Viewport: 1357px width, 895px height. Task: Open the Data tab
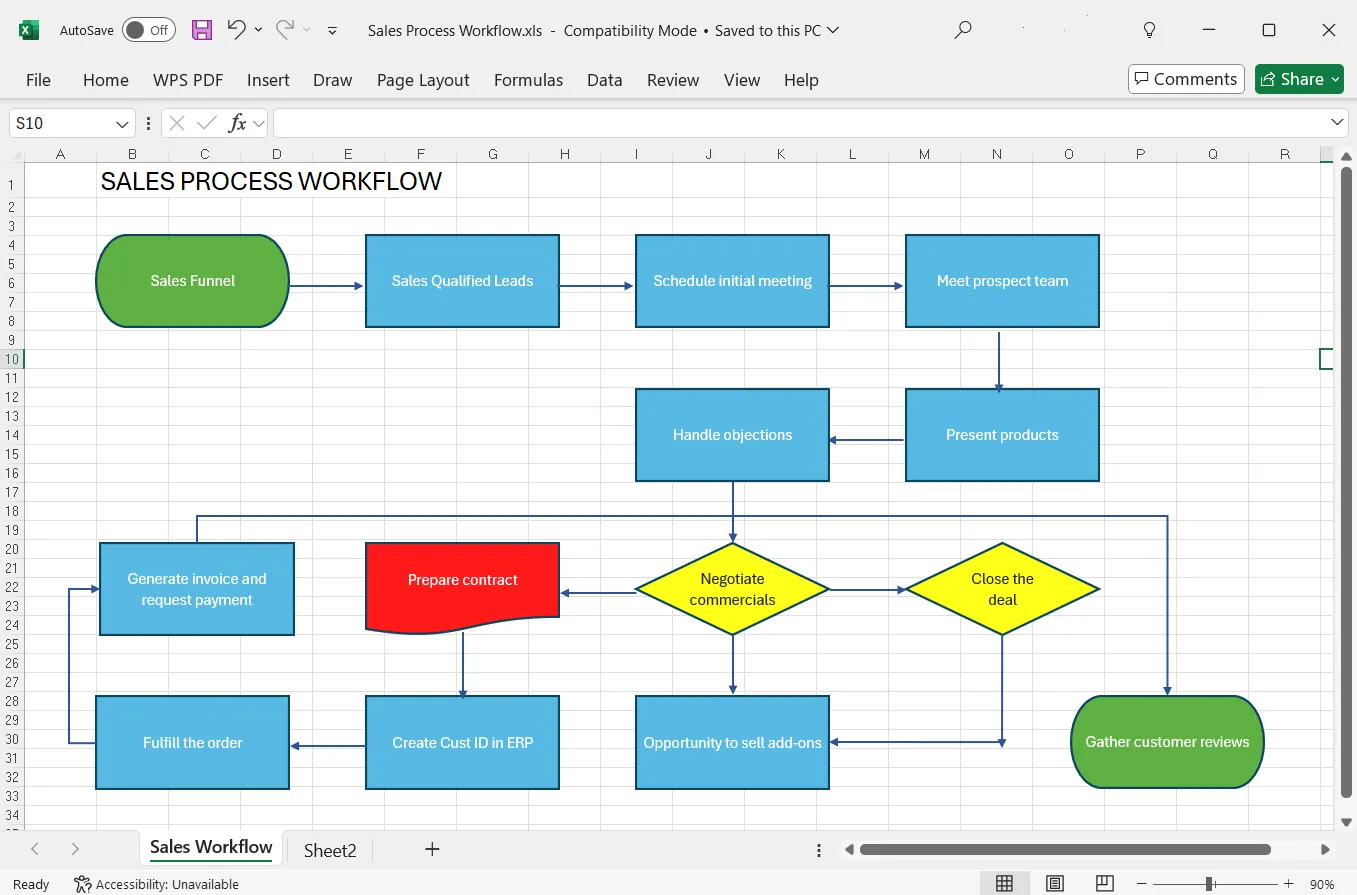(x=604, y=80)
